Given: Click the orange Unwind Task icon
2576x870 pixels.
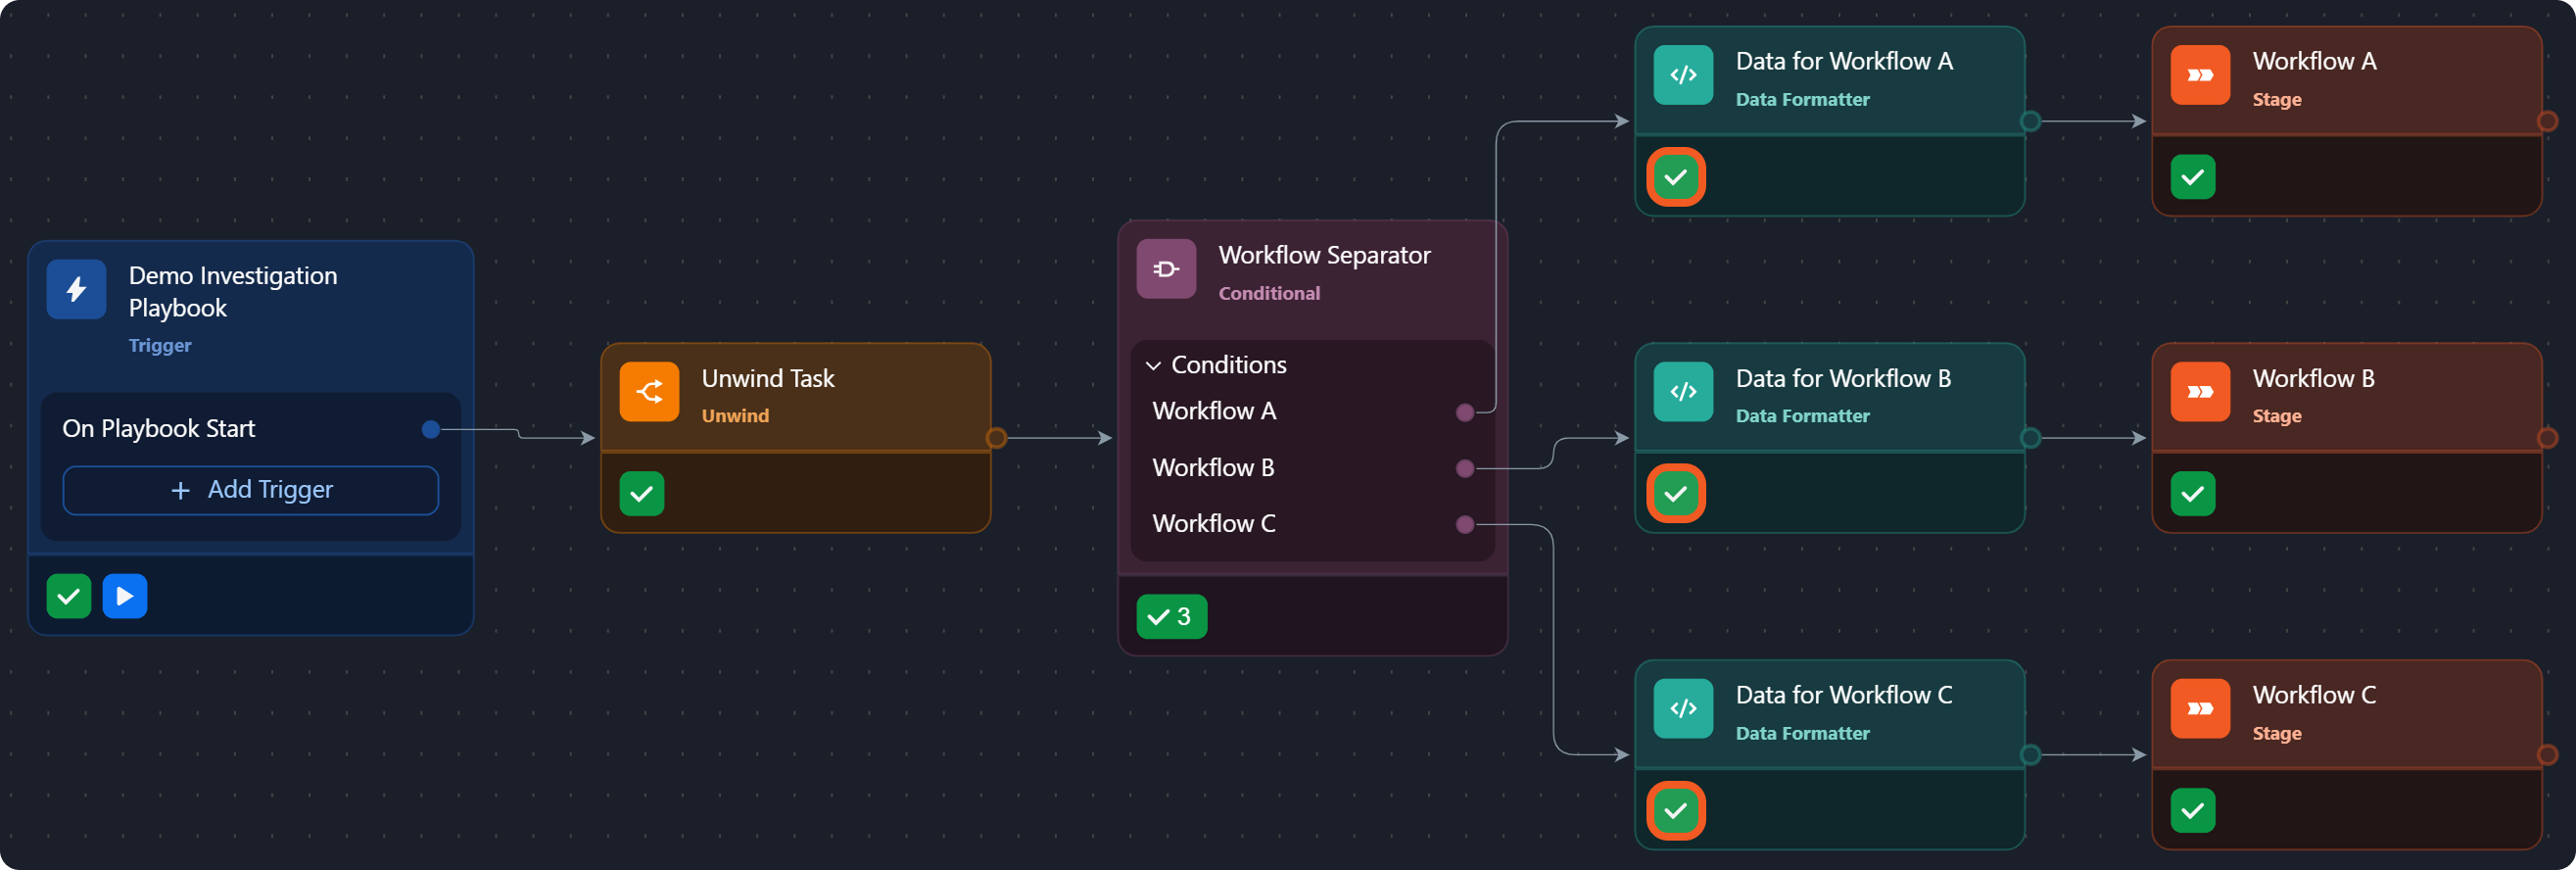Looking at the screenshot, I should (649, 392).
